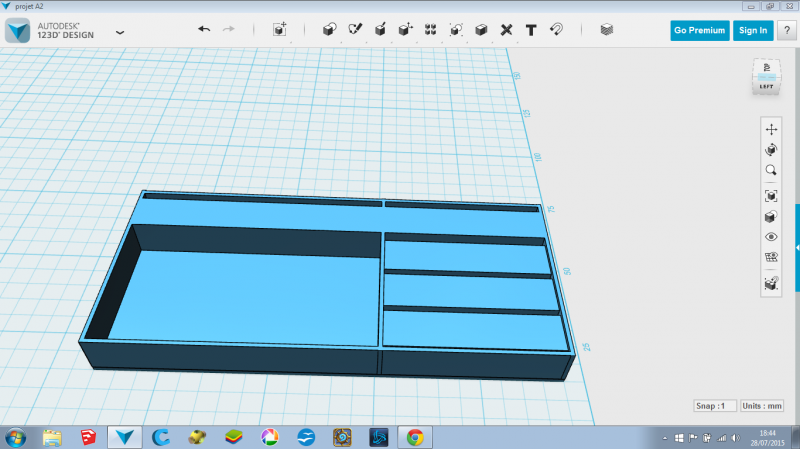Open the visual style cube options
Screen dimensions: 800x449
[x=771, y=216]
